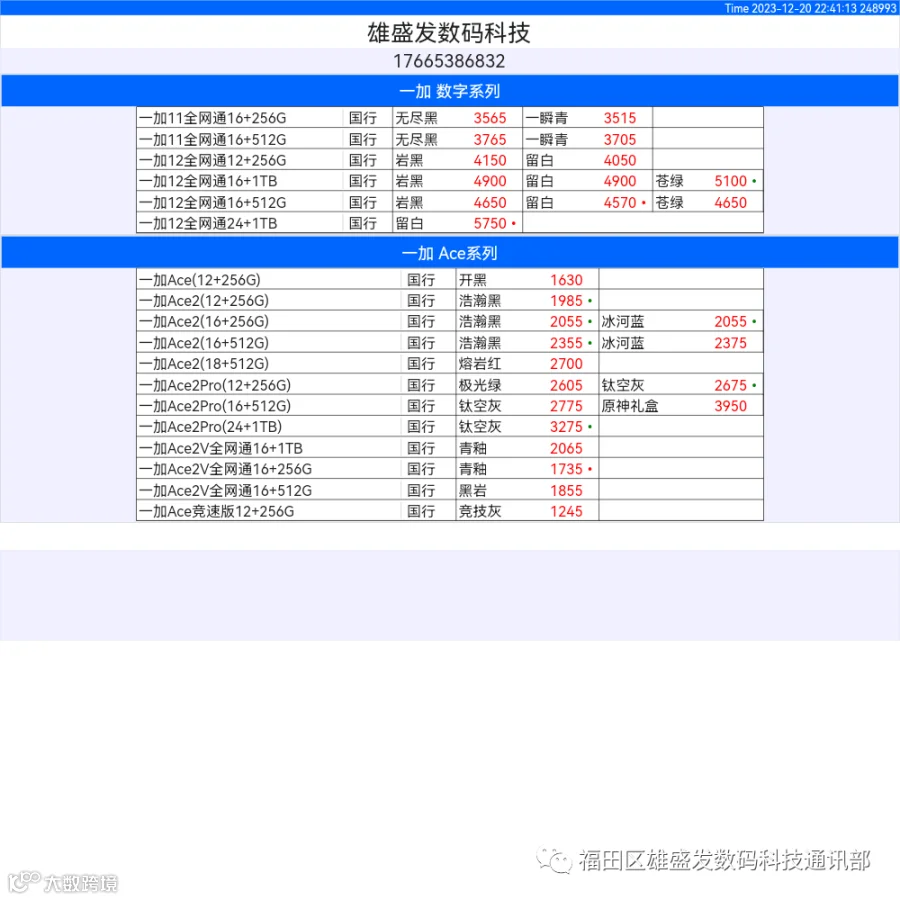Viewport: 900px width, 900px height.
Task: Click "冰河蓝" in the Ace2(16+256G) row
Action: (x=623, y=321)
